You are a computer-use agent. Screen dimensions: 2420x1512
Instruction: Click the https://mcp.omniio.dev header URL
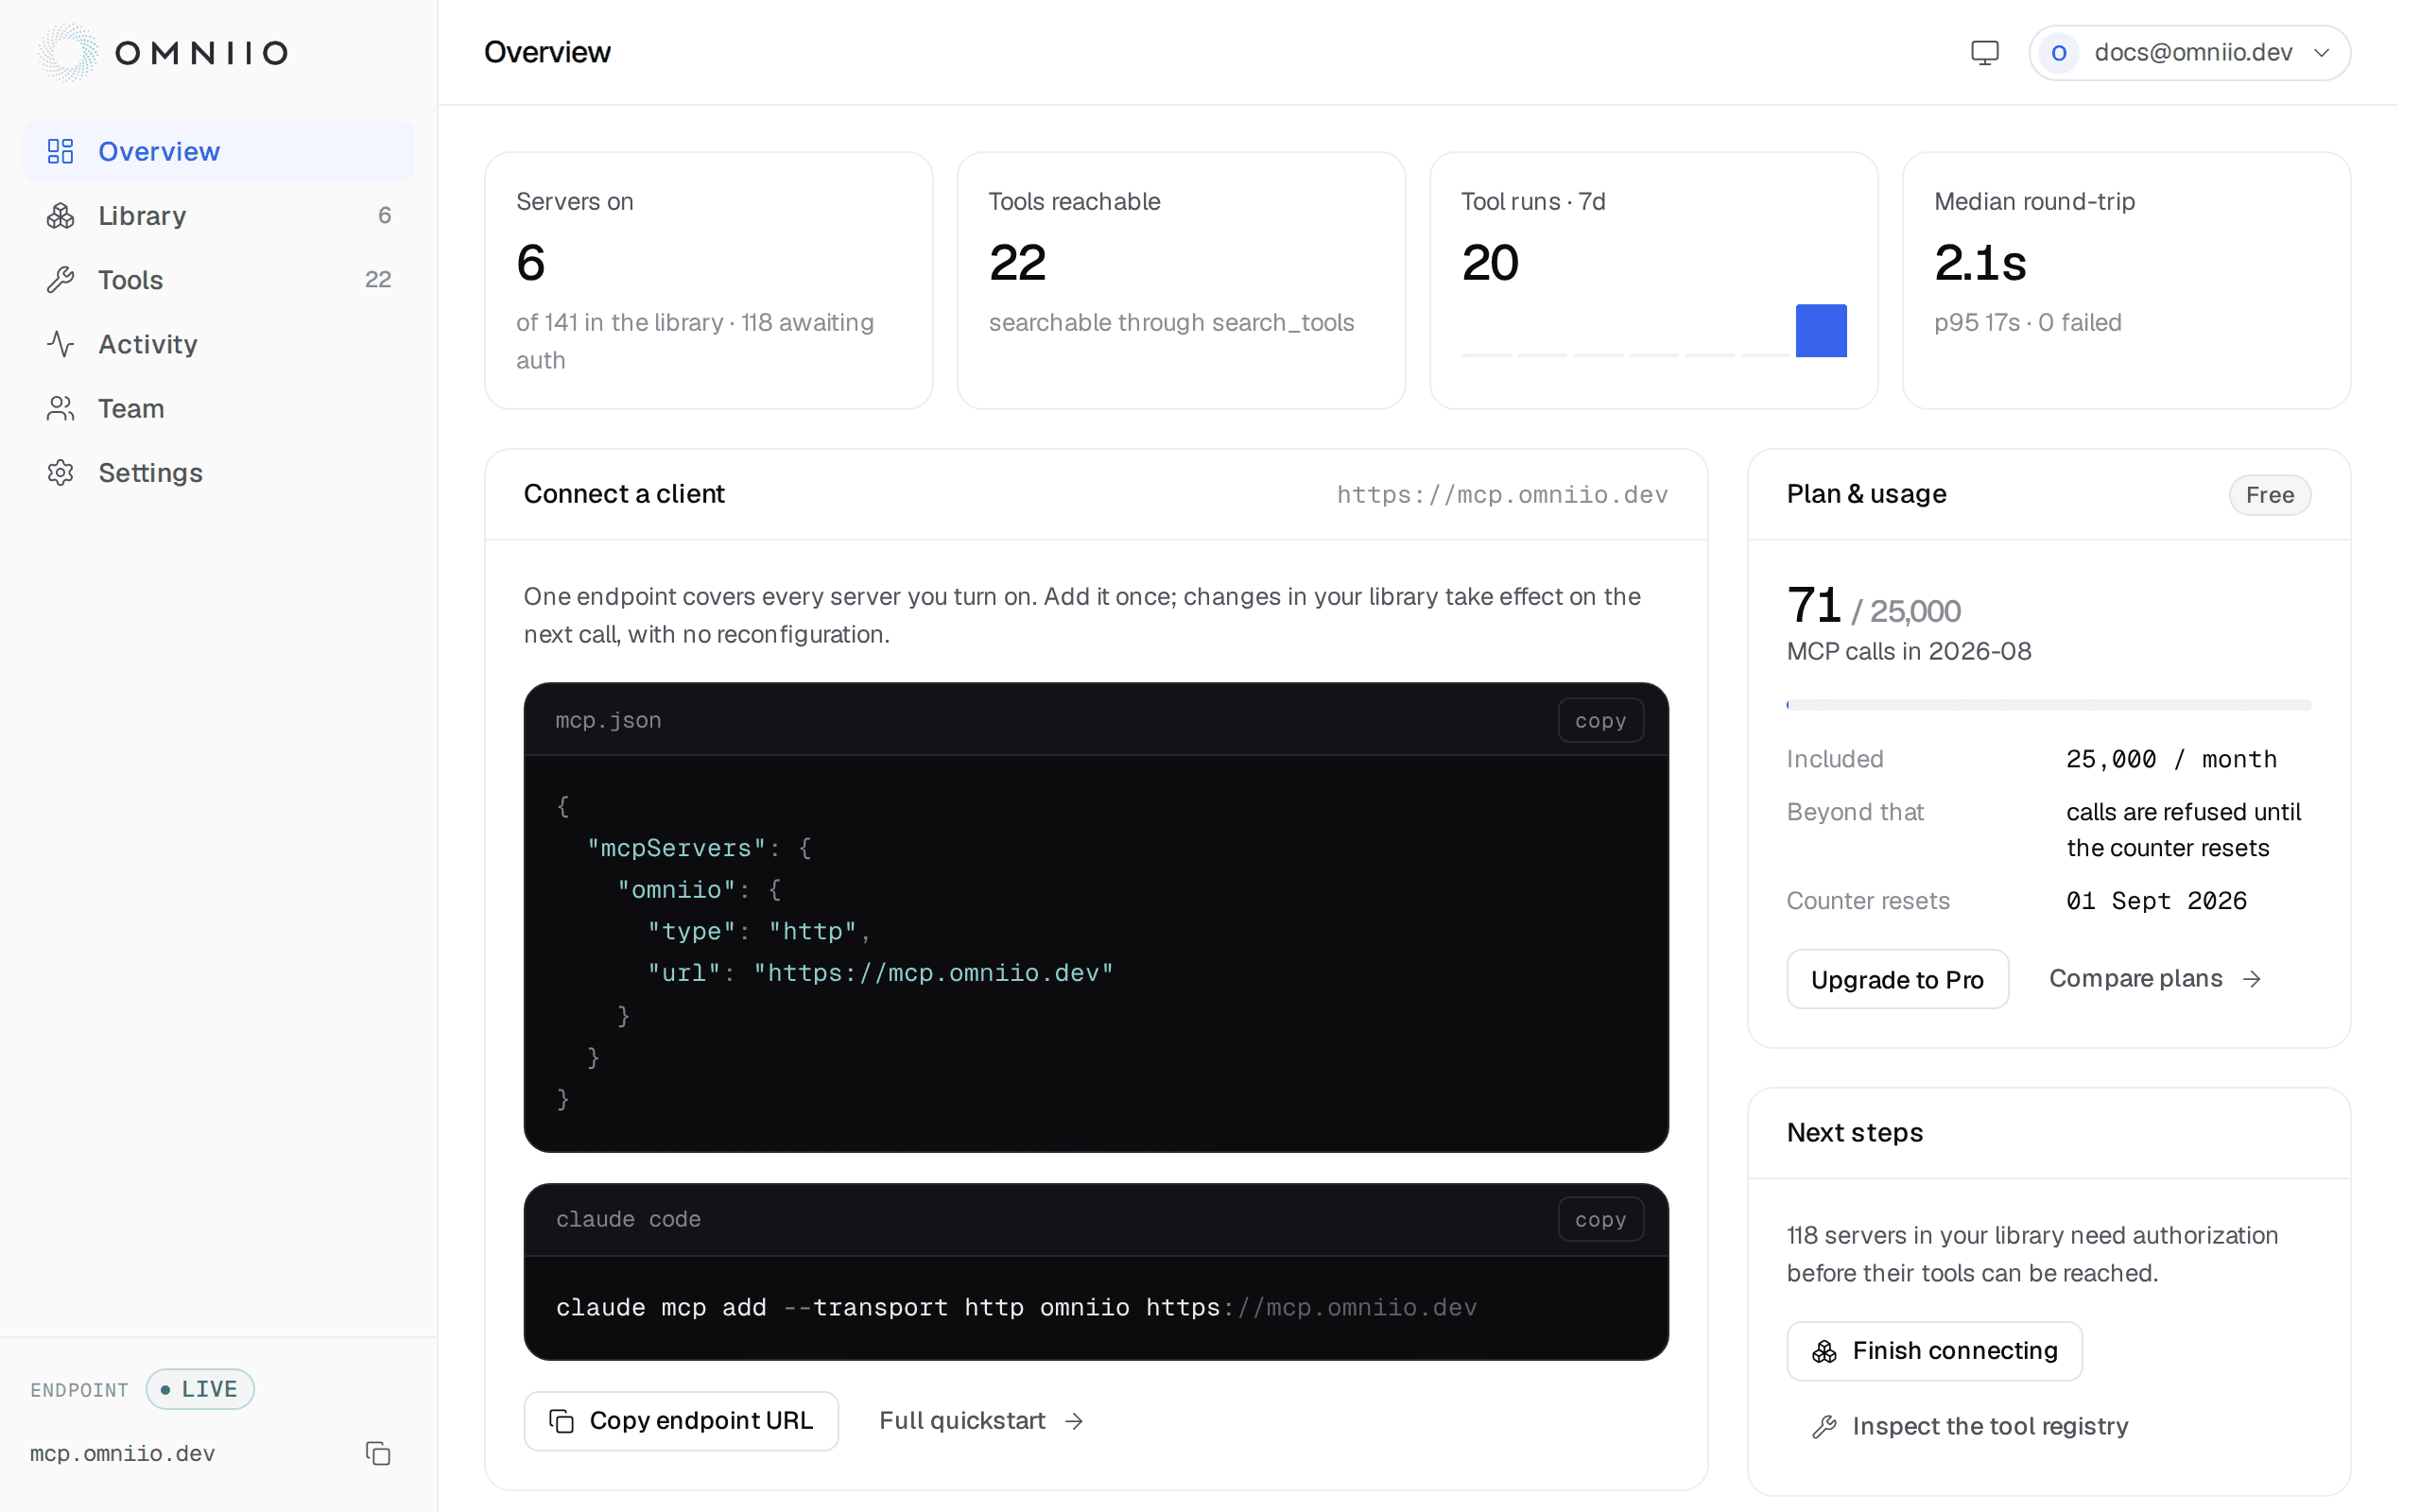pos(1502,495)
